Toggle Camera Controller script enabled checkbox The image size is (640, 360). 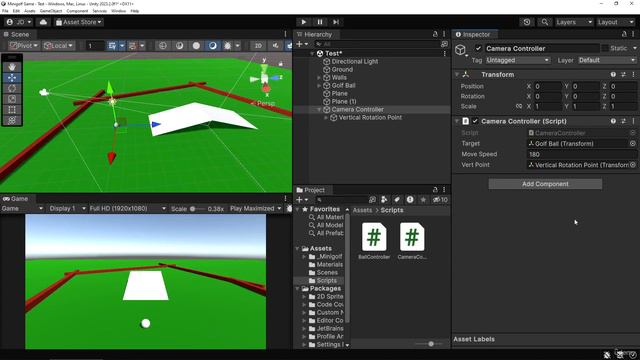(x=475, y=121)
